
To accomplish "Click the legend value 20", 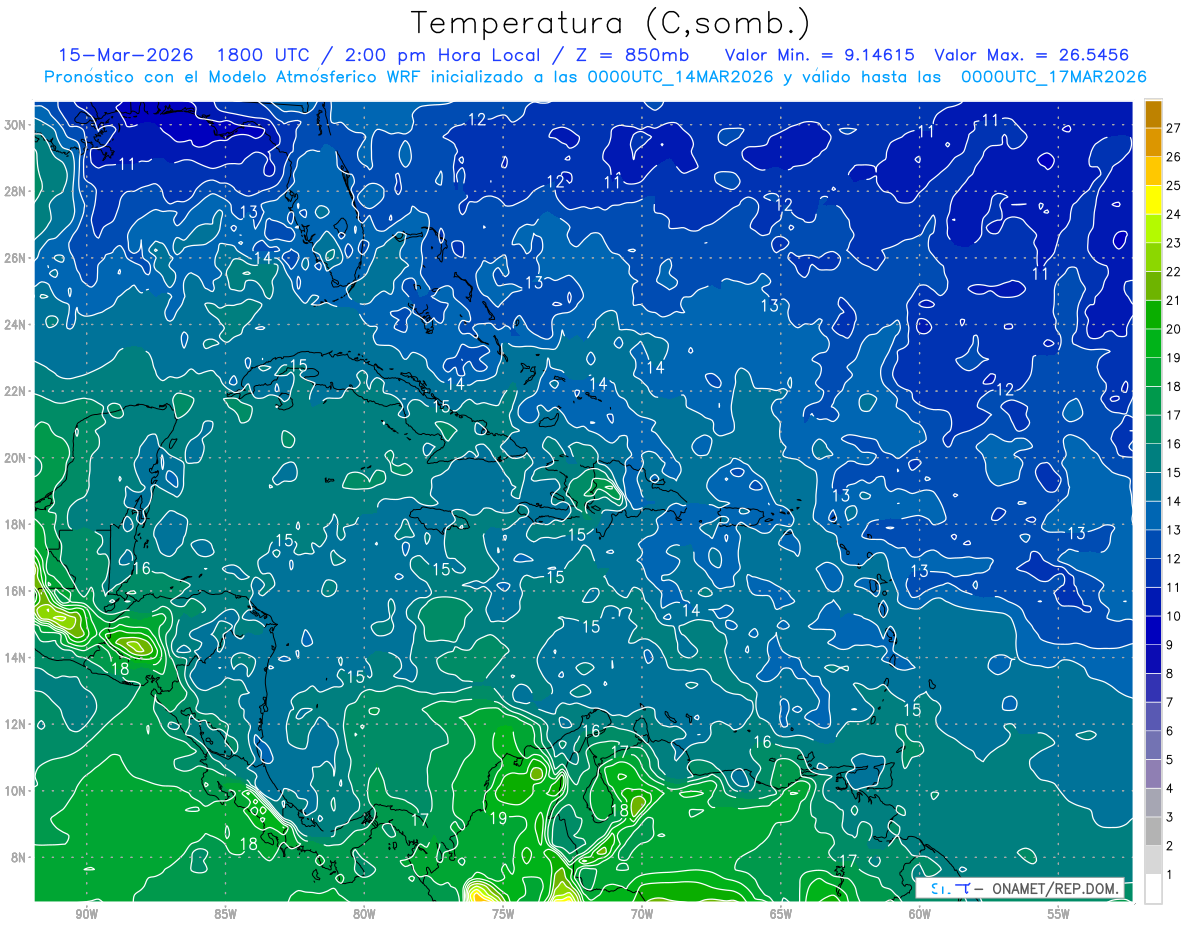I will pyautogui.click(x=1174, y=329).
